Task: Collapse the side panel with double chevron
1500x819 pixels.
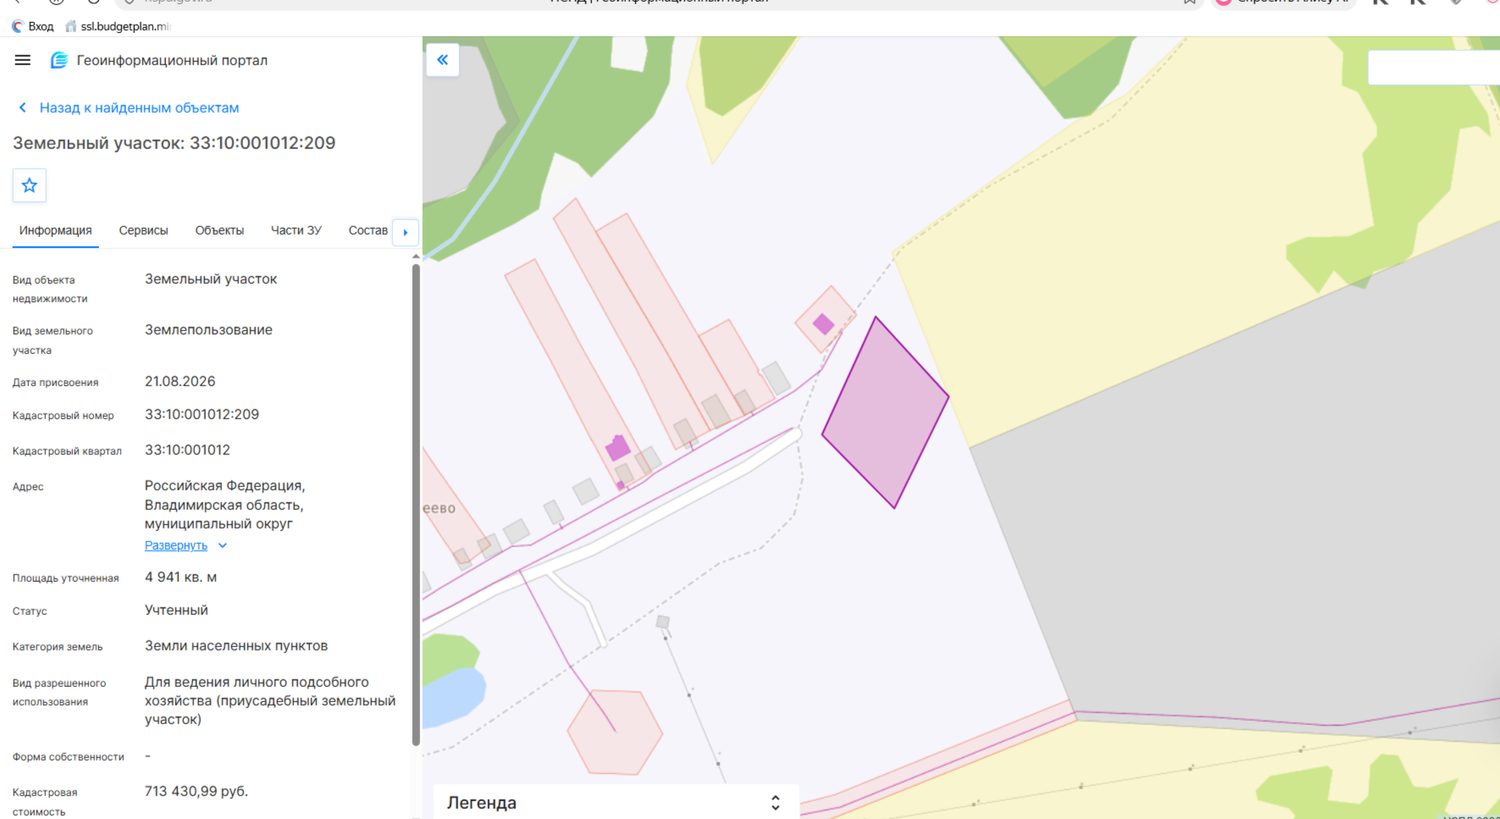Action: 442,60
